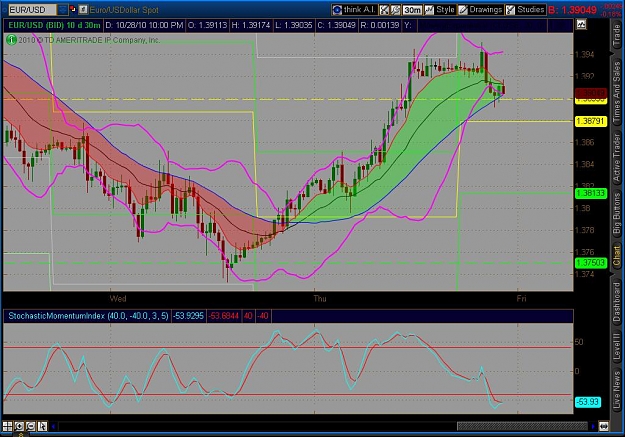Image resolution: width=625 pixels, height=437 pixels.
Task: Click the right scroll arrow of time scrollbar
Action: click(x=593, y=426)
